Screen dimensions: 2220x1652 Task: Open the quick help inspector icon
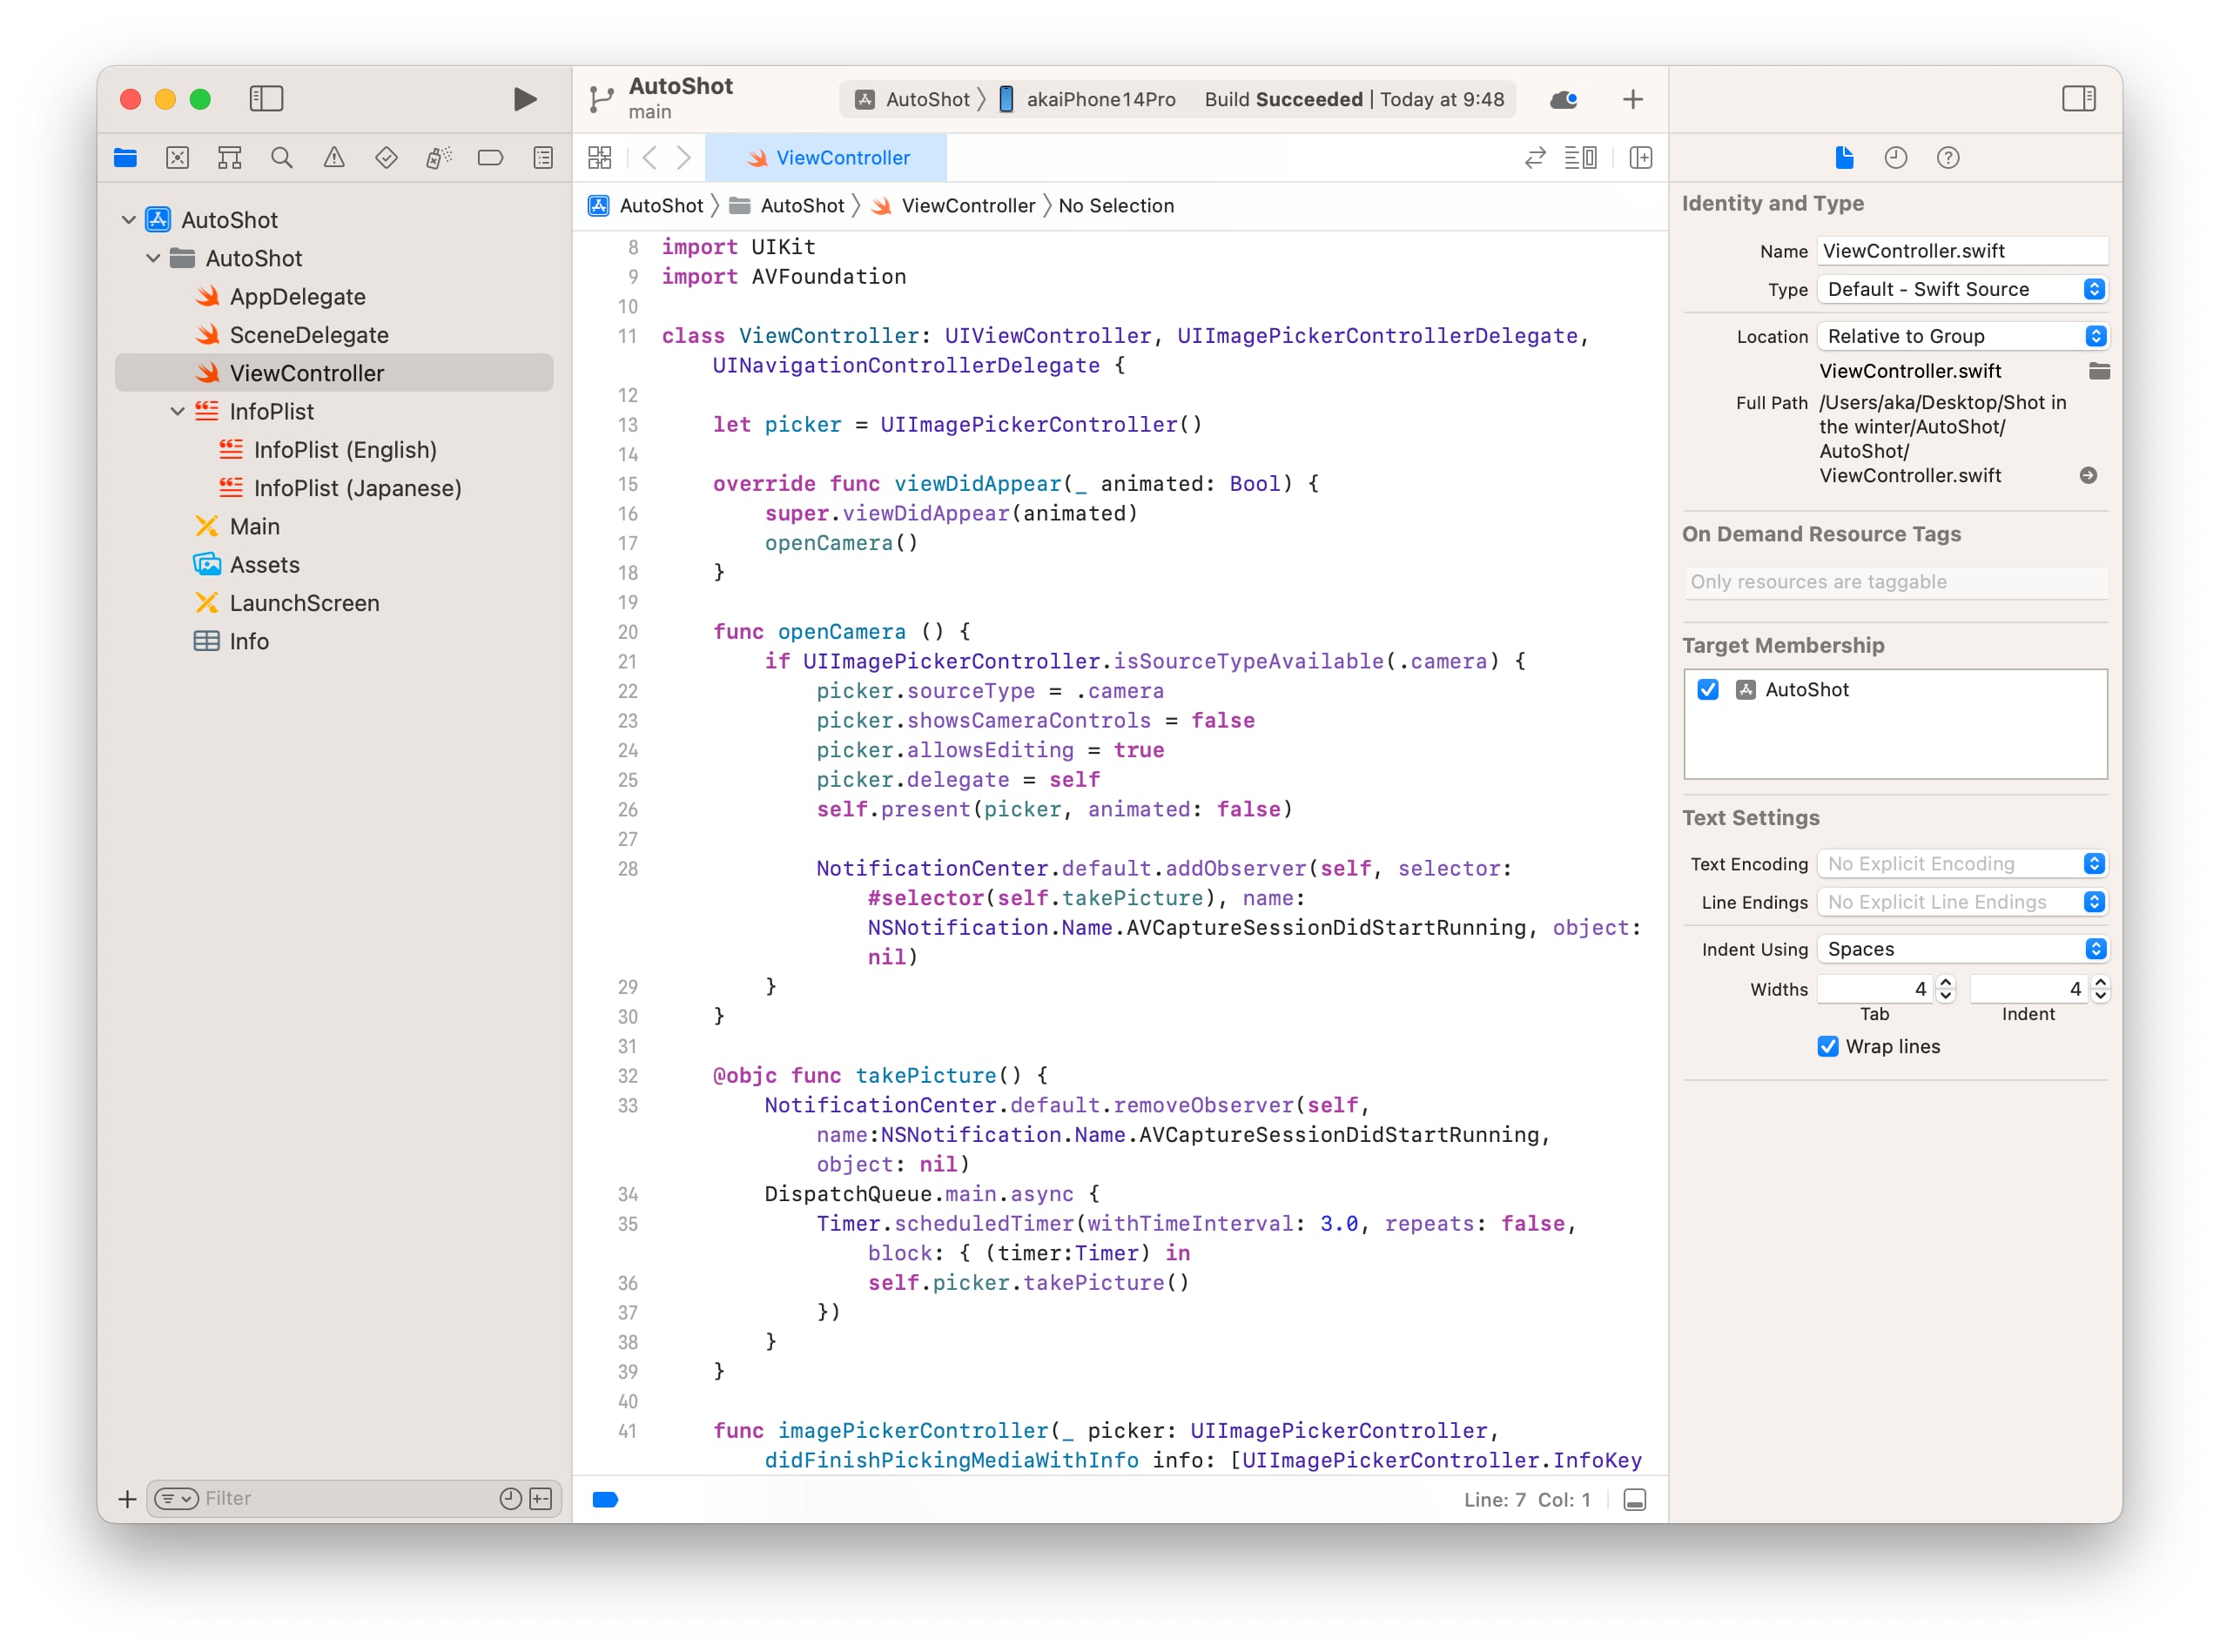coord(1947,157)
